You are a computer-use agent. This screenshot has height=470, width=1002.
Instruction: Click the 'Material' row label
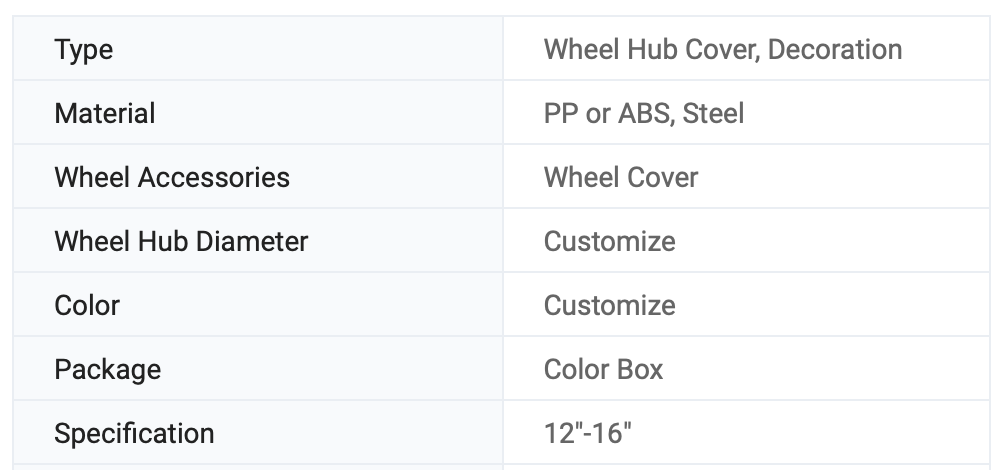click(x=105, y=113)
